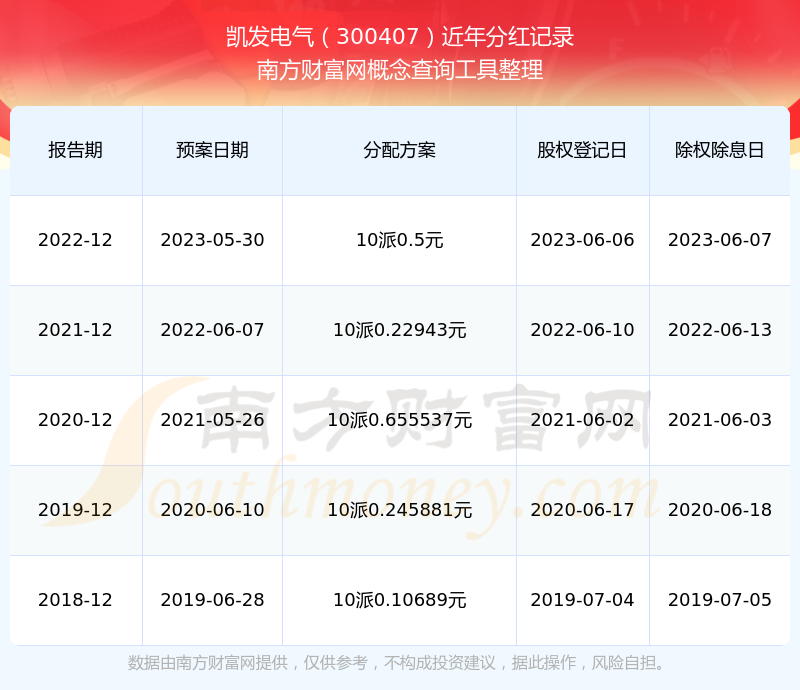The height and width of the screenshot is (690, 800).
Task: Click plan date 2021-05-26
Action: [x=212, y=420]
